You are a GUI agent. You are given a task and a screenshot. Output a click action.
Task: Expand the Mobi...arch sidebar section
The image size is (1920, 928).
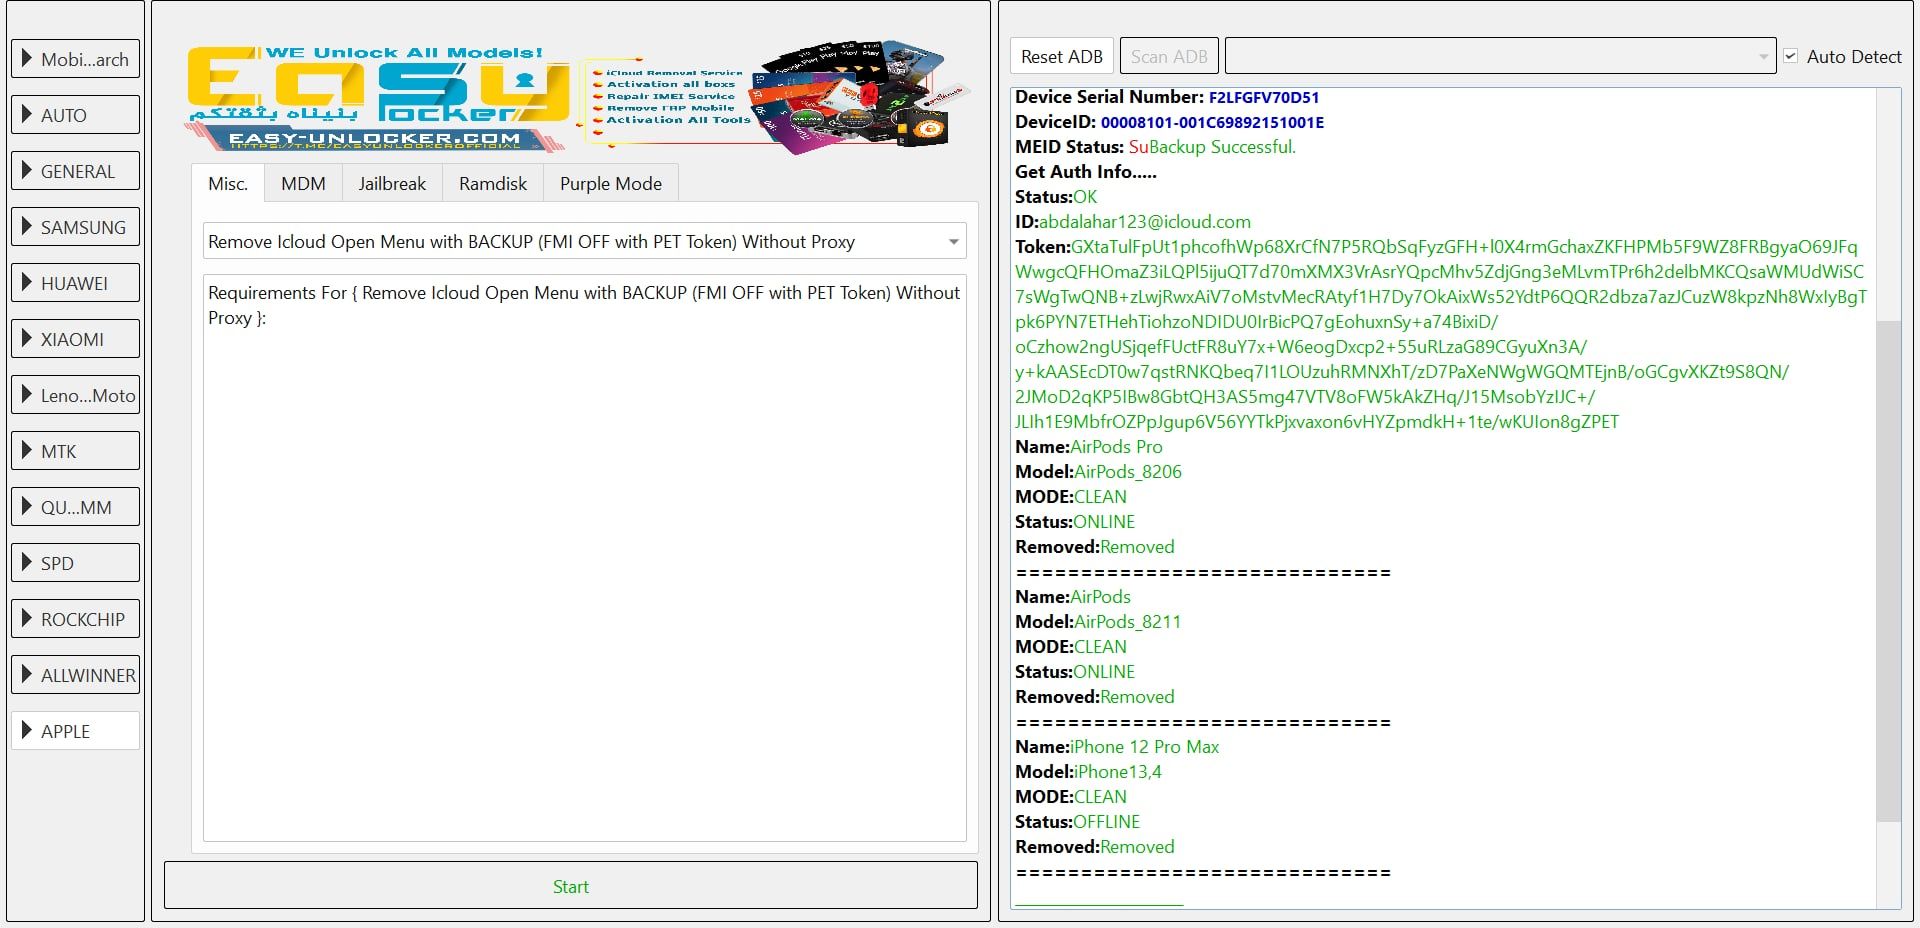point(75,59)
